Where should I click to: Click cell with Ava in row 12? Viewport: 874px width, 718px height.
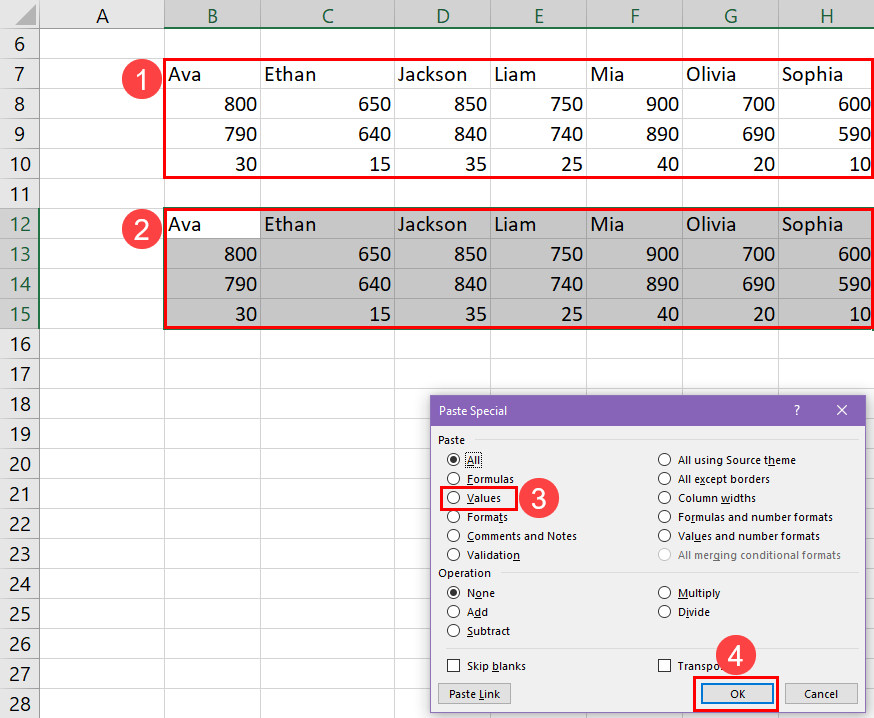(x=212, y=224)
